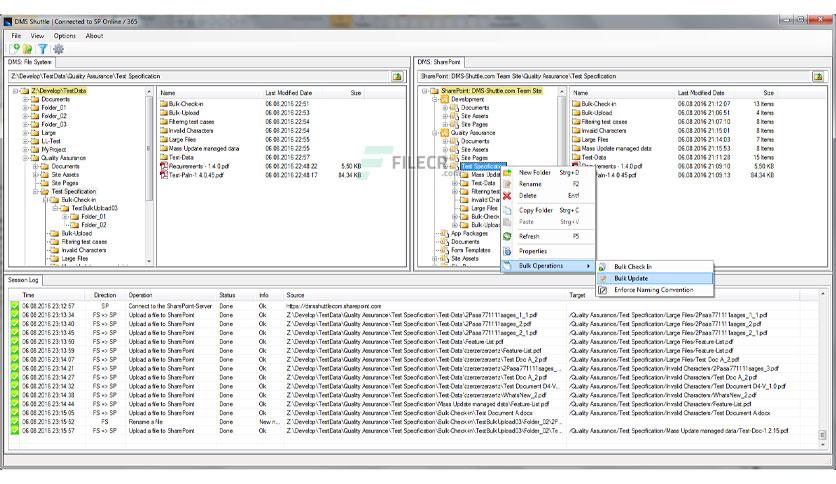This screenshot has width=836, height=484.
Task: Collapse the TestBulkUpload03 node in File System tree
Action: coord(55,208)
